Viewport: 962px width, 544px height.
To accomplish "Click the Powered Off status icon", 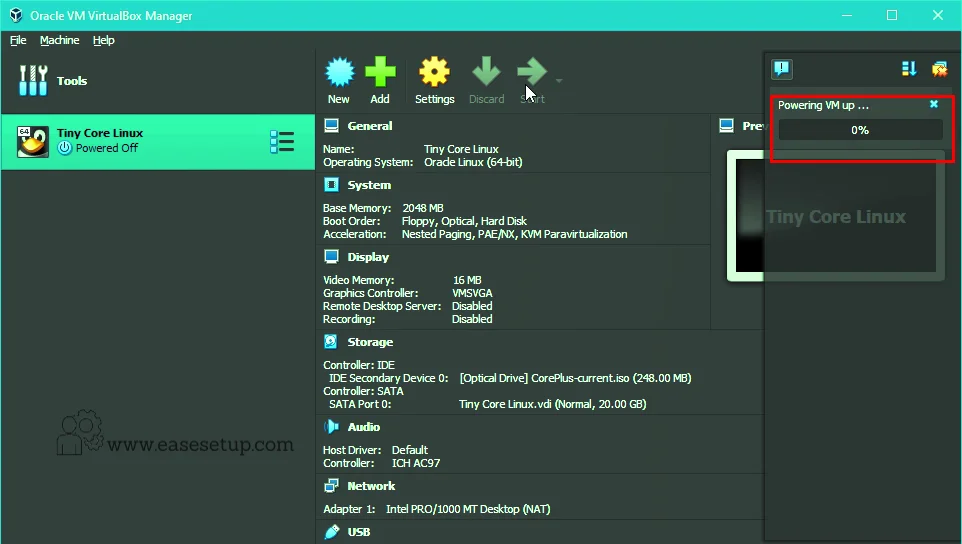I will [64, 148].
